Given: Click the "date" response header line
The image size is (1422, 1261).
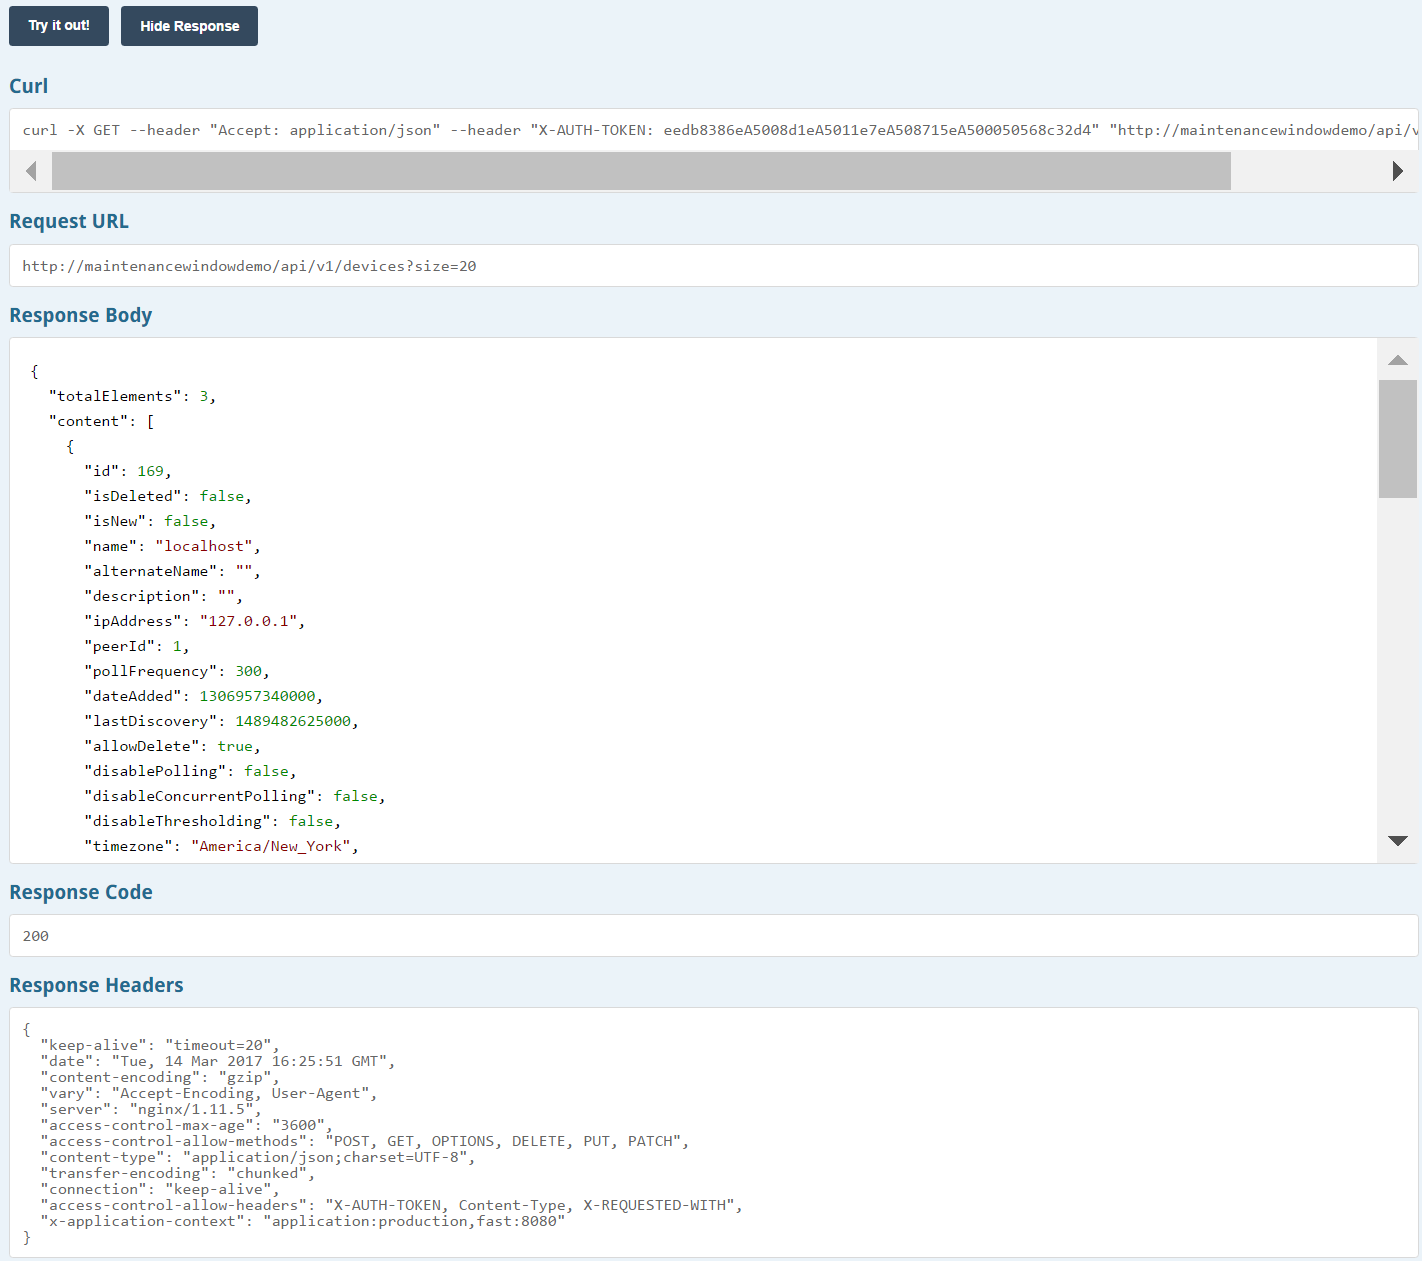Looking at the screenshot, I should (218, 1061).
